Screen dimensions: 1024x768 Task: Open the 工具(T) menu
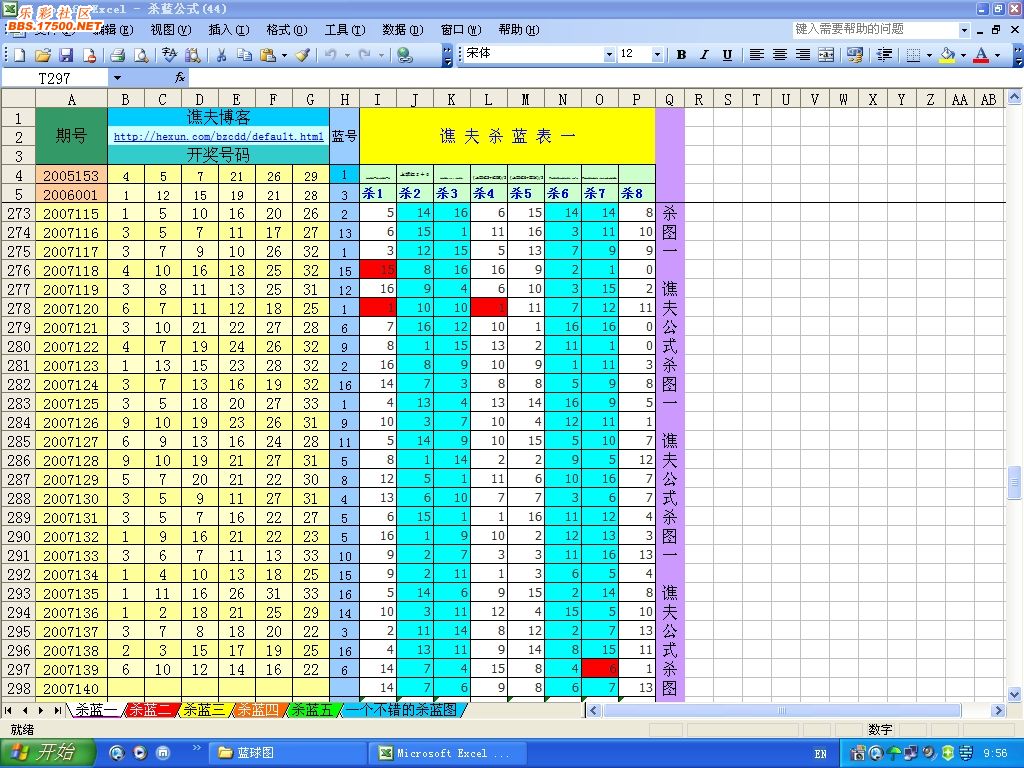[345, 29]
